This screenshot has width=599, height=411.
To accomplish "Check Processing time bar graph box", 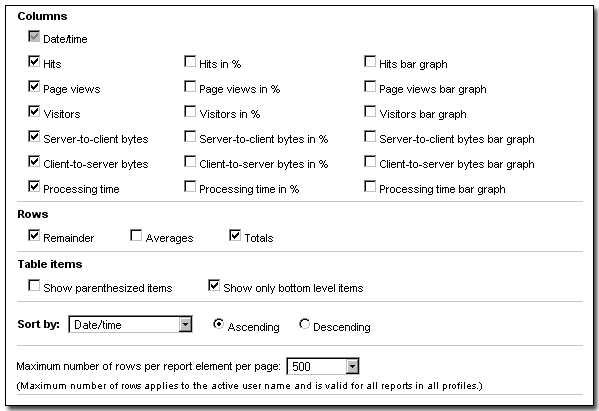I will [370, 187].
